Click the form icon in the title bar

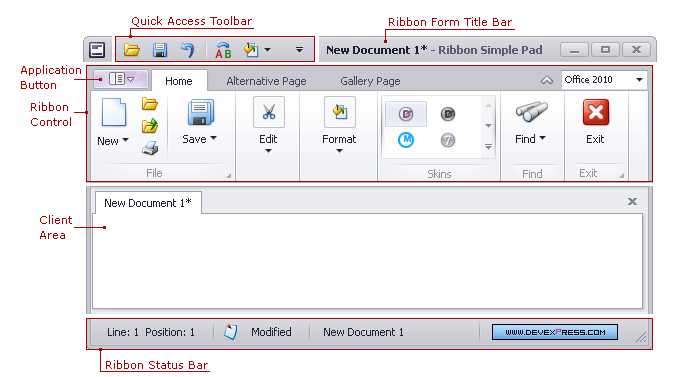click(97, 50)
